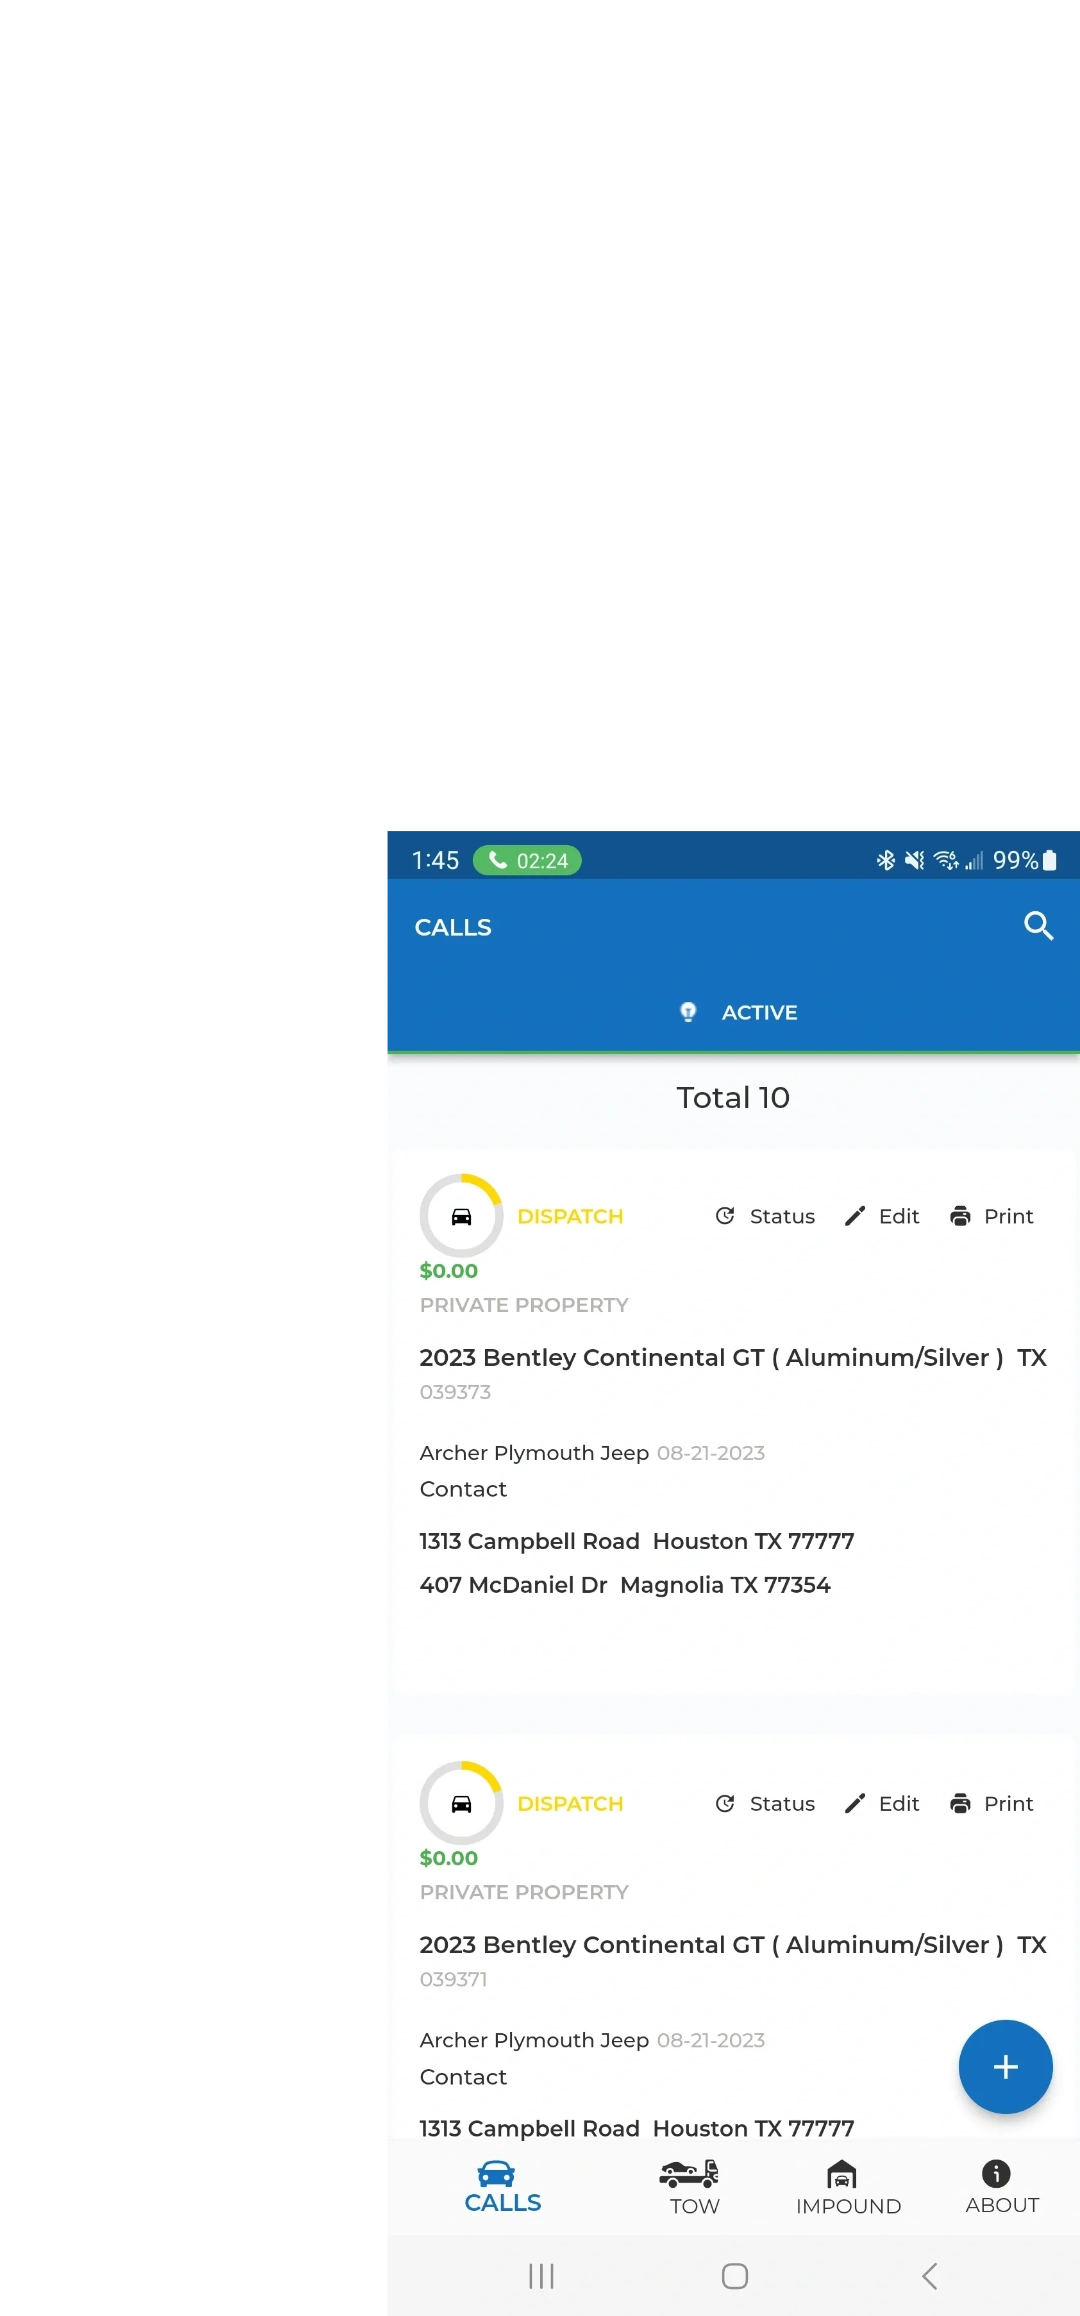The width and height of the screenshot is (1080, 2316).
Task: Tap the muted sound status icon
Action: tap(914, 860)
